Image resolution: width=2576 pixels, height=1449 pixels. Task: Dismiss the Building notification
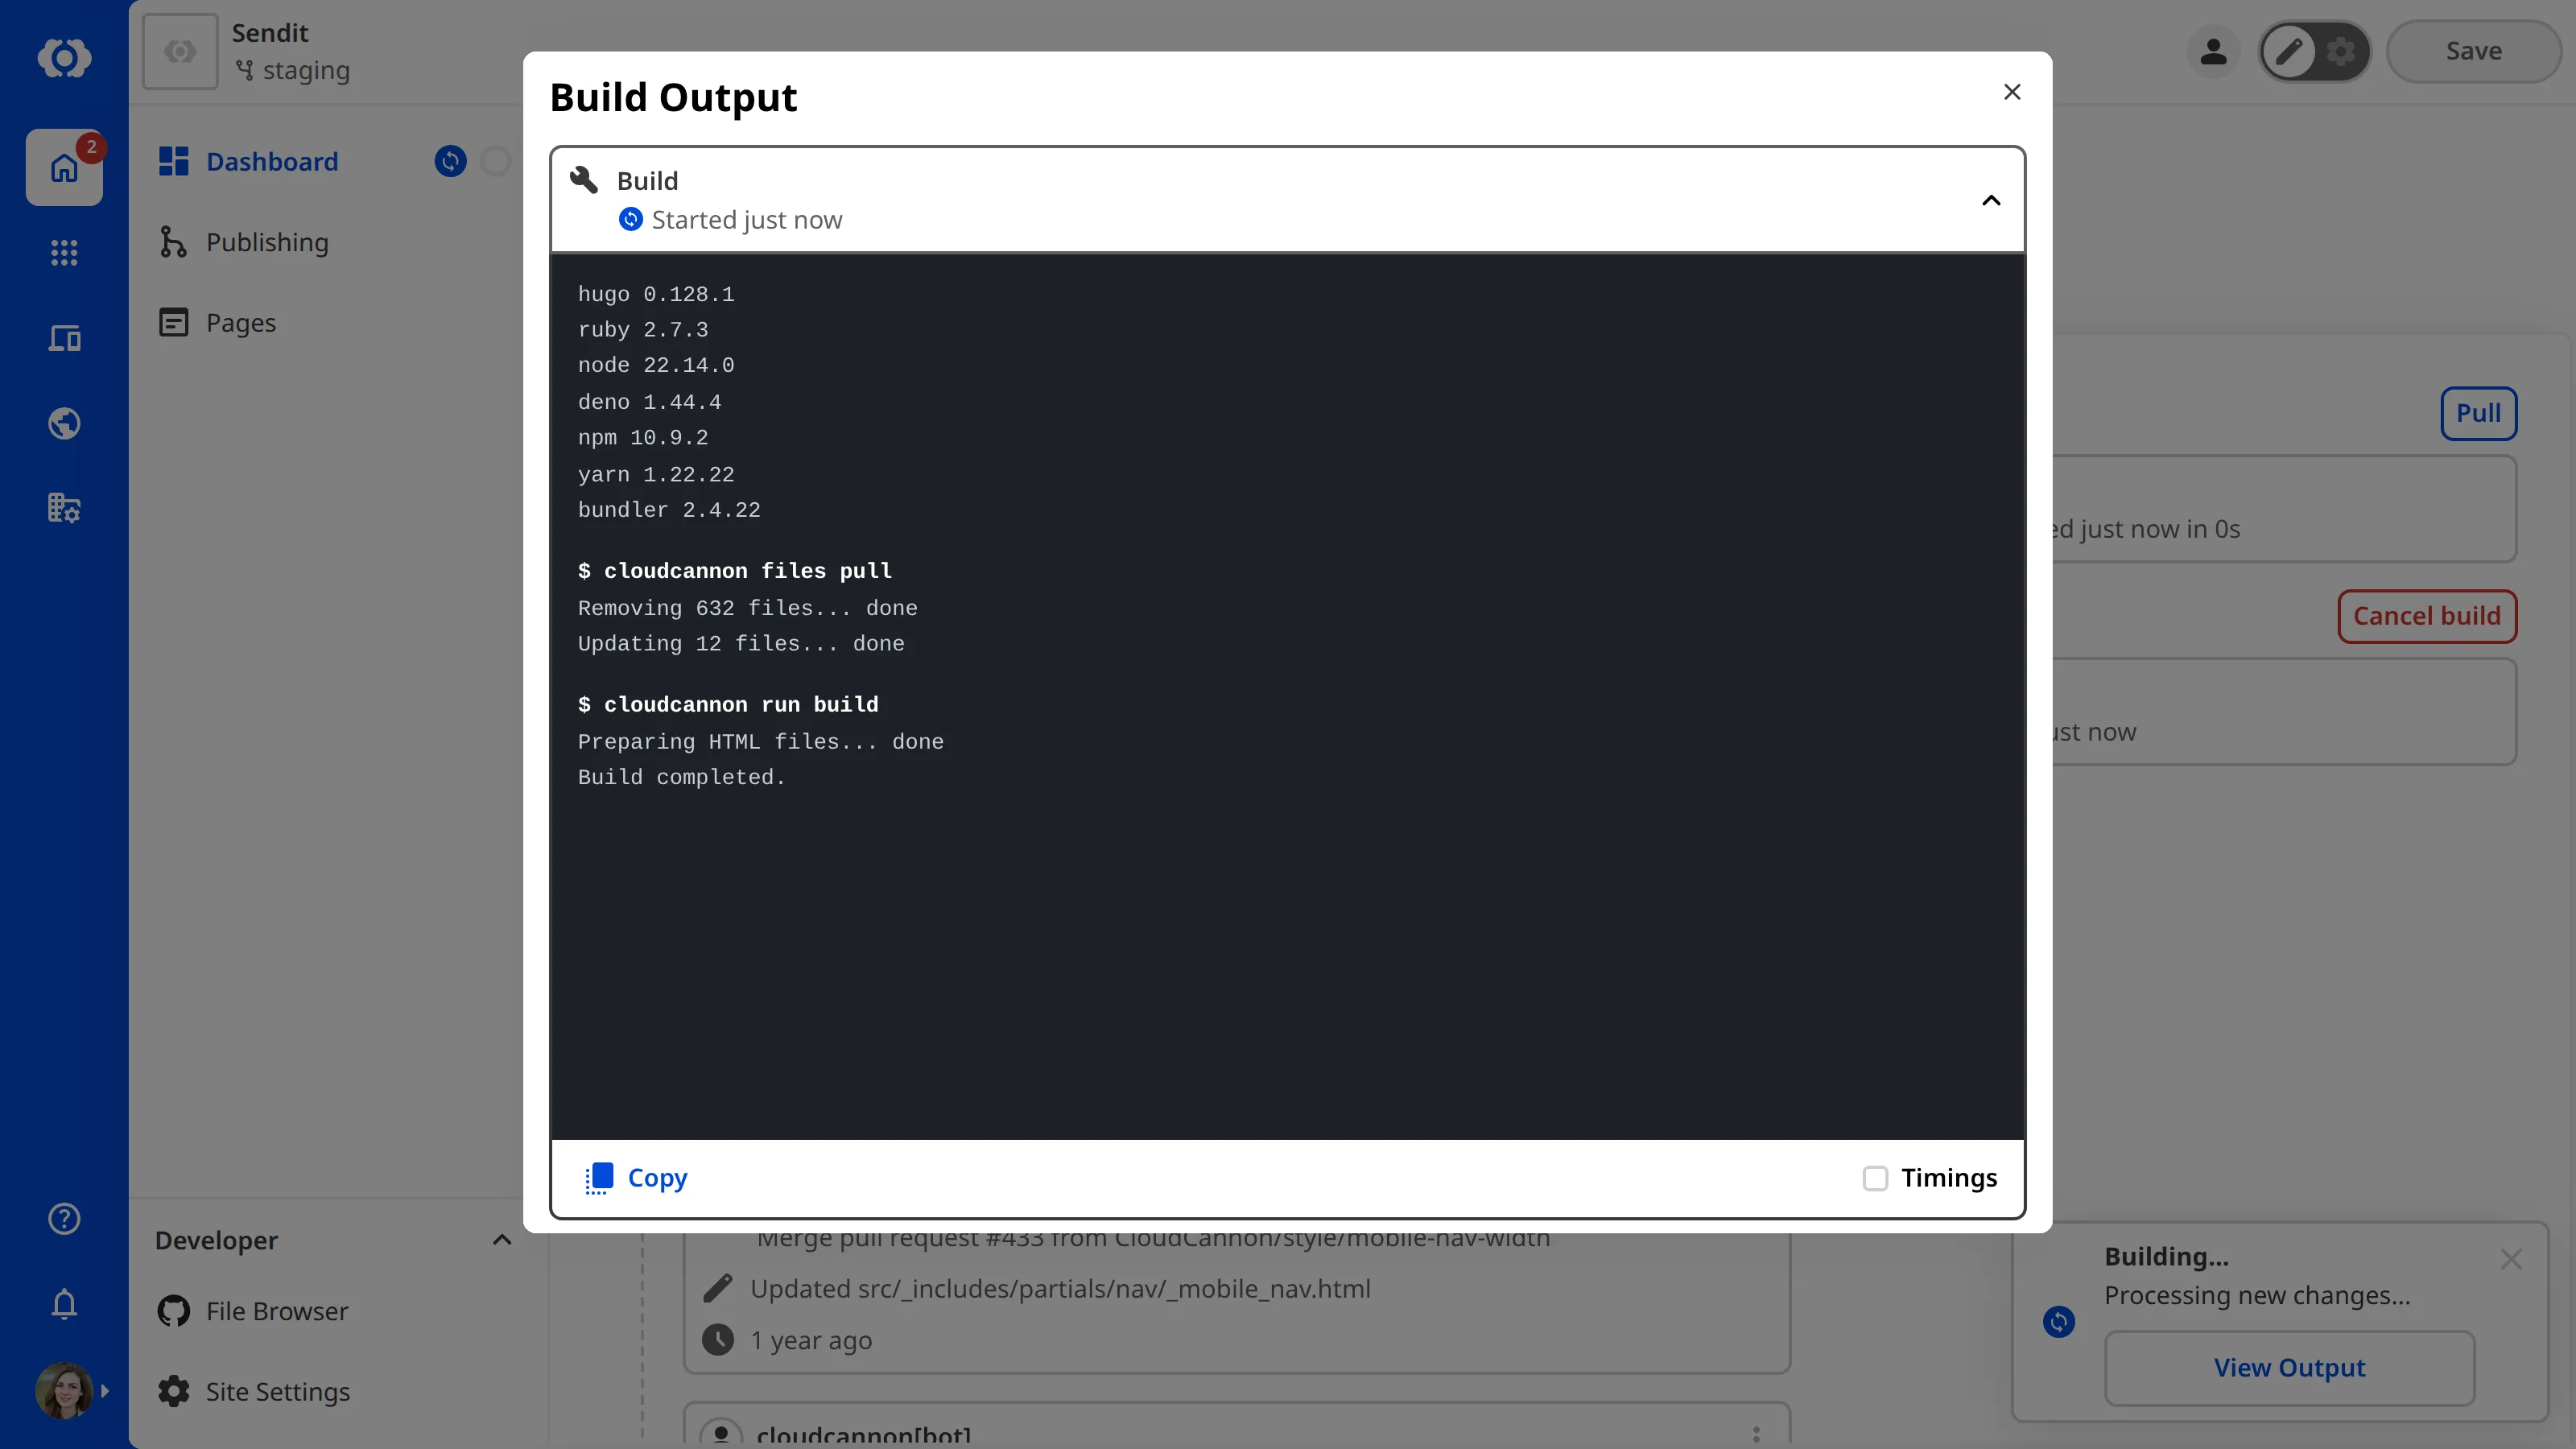[x=2510, y=1259]
